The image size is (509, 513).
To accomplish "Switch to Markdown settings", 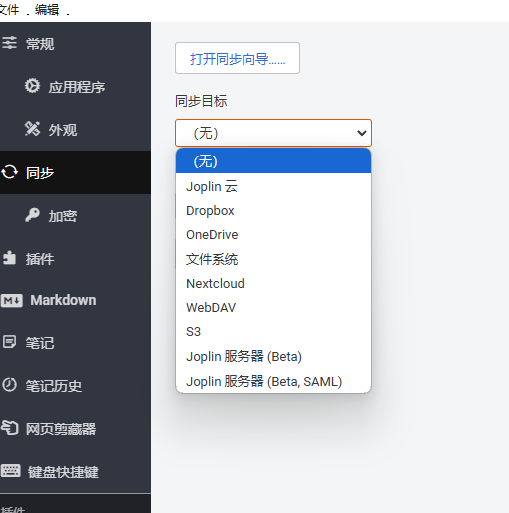I will tap(75, 300).
